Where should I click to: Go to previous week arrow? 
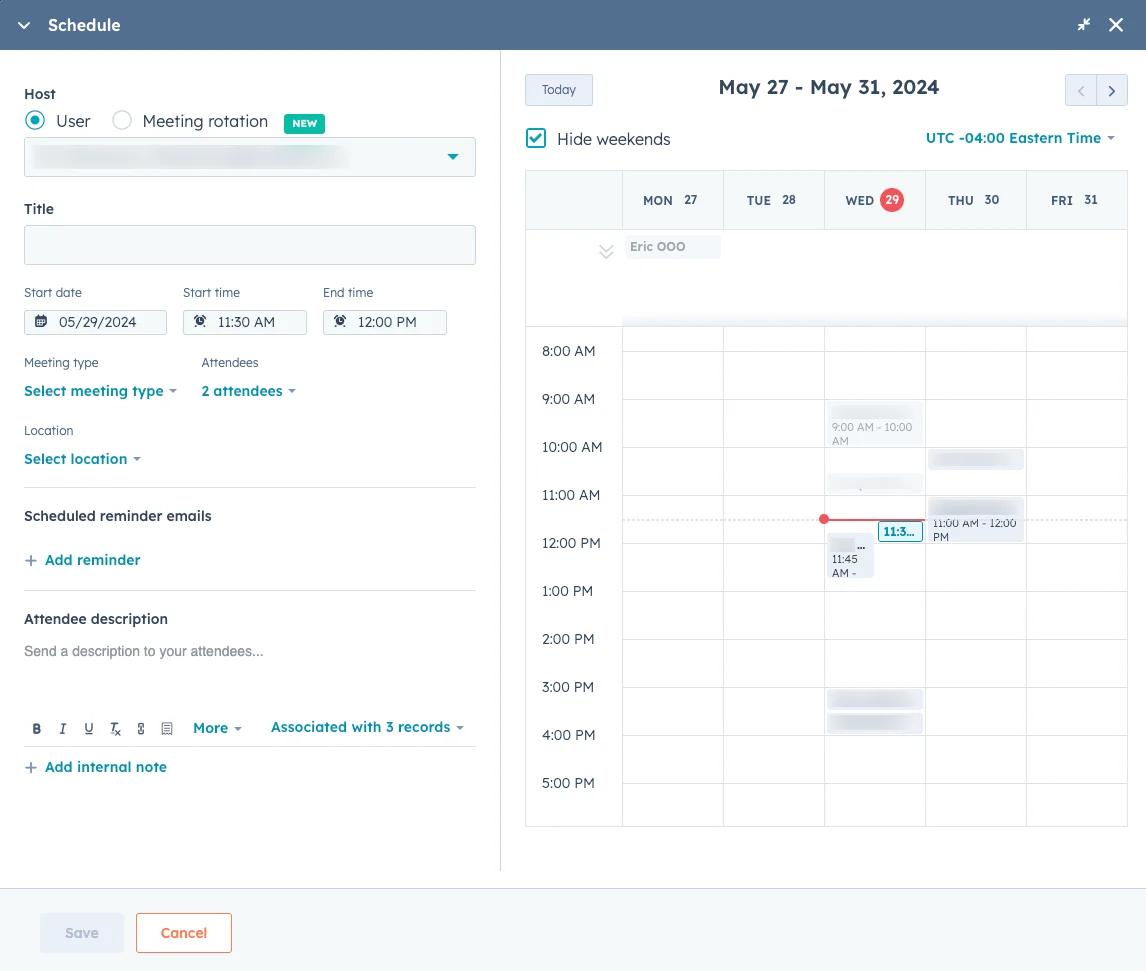pyautogui.click(x=1081, y=91)
